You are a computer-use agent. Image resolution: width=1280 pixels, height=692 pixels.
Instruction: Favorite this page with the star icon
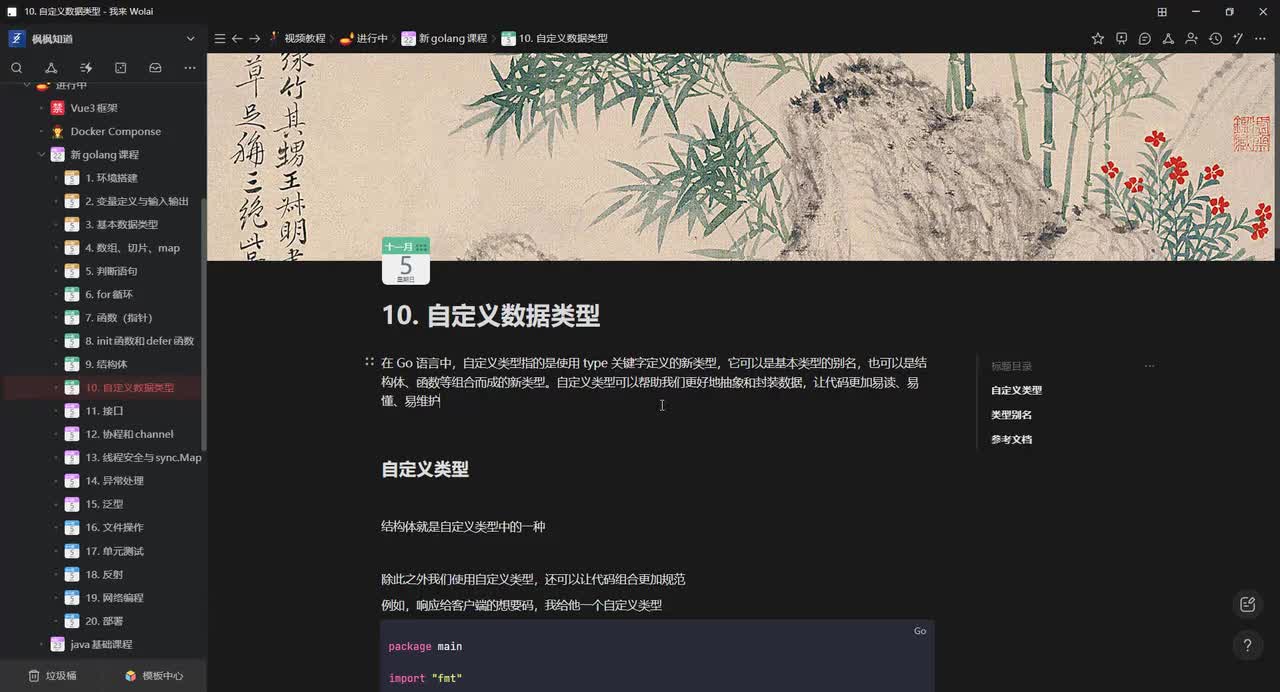[x=1098, y=38]
